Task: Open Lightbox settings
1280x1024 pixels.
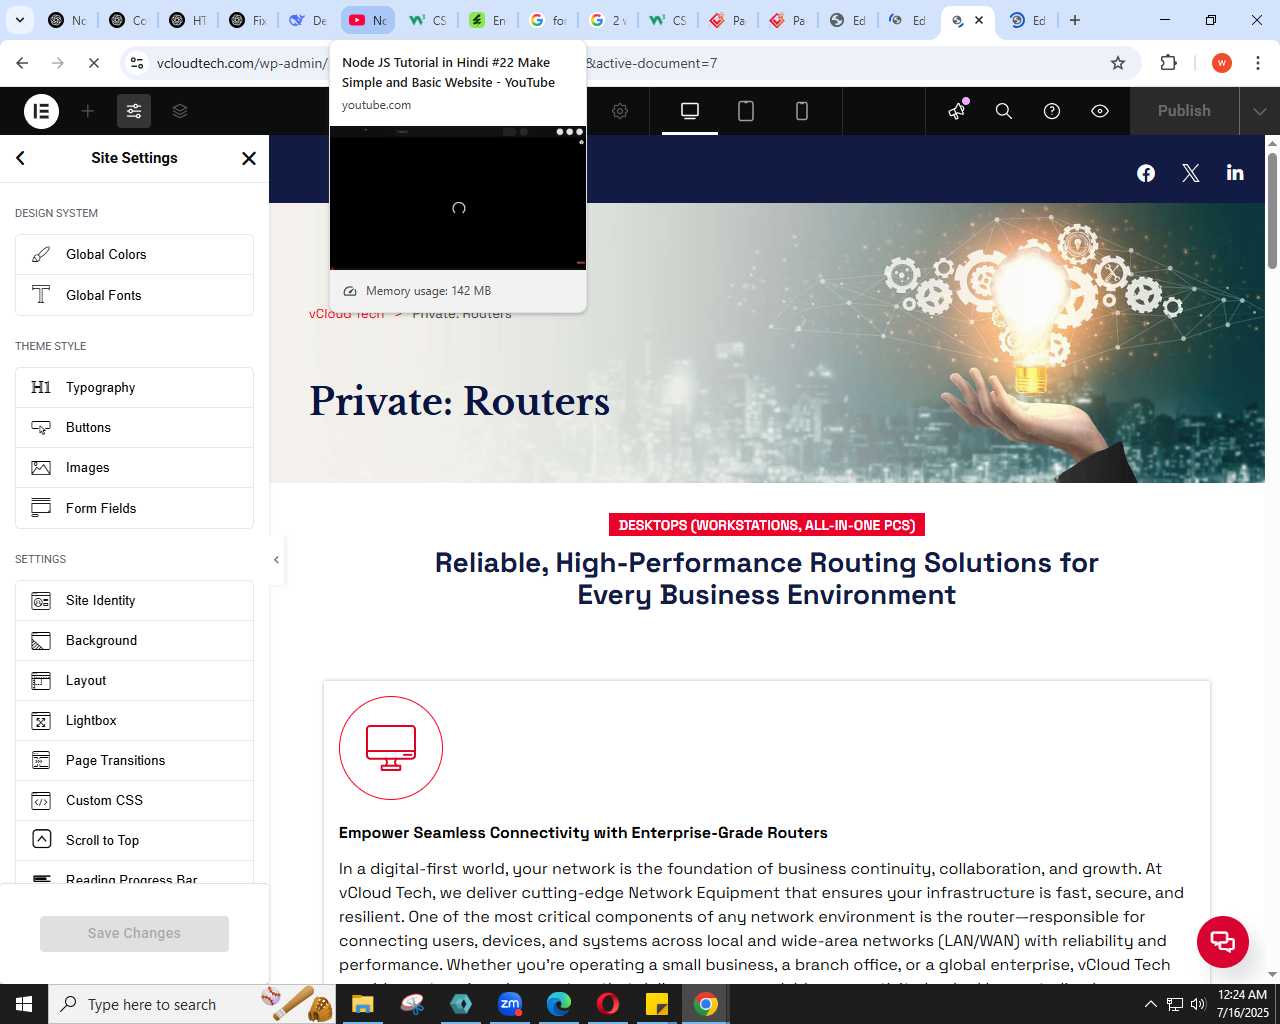Action: [134, 721]
